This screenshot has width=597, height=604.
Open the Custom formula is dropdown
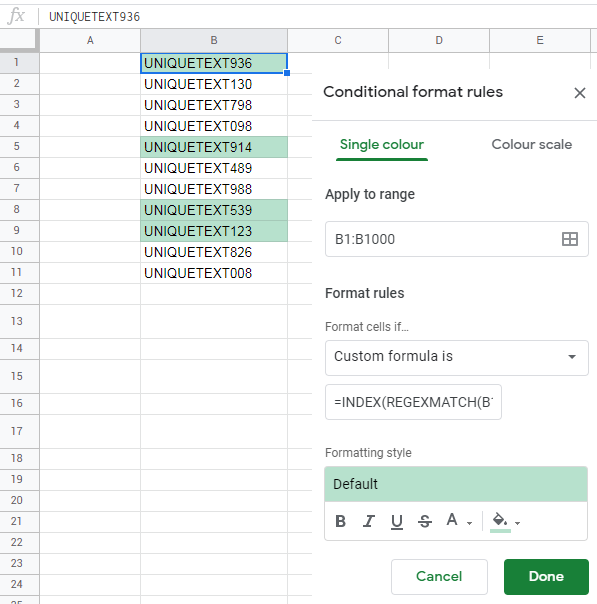click(x=457, y=358)
